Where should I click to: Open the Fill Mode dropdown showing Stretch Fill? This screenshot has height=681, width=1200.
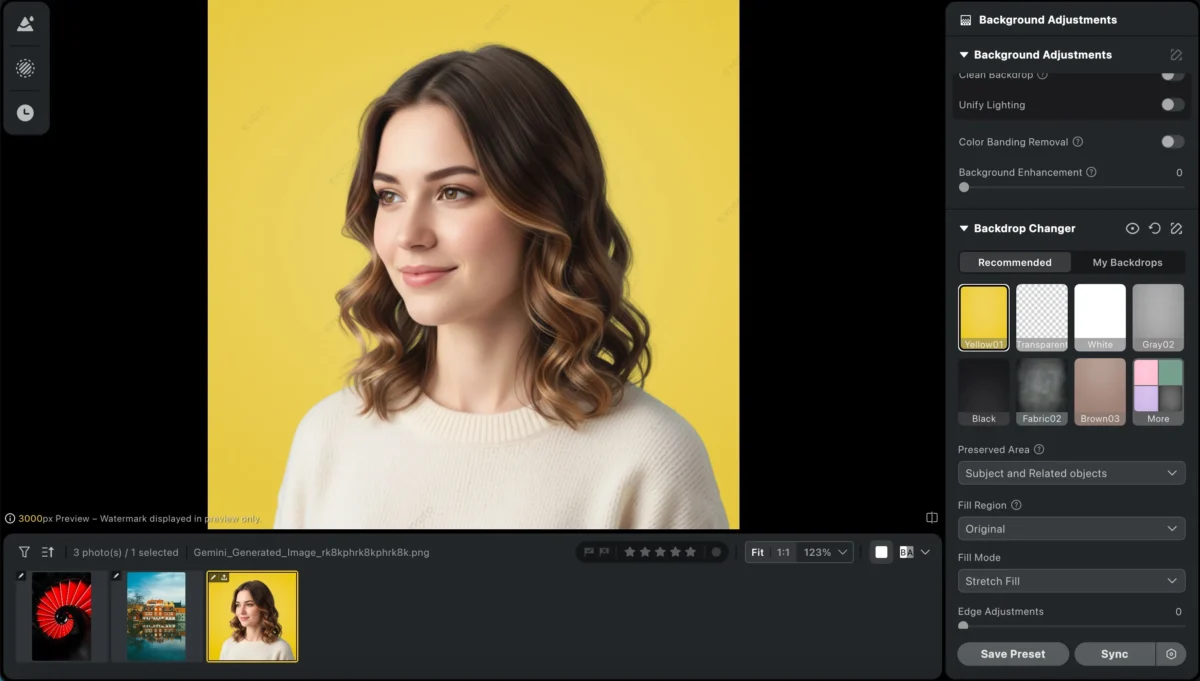pyautogui.click(x=1071, y=580)
